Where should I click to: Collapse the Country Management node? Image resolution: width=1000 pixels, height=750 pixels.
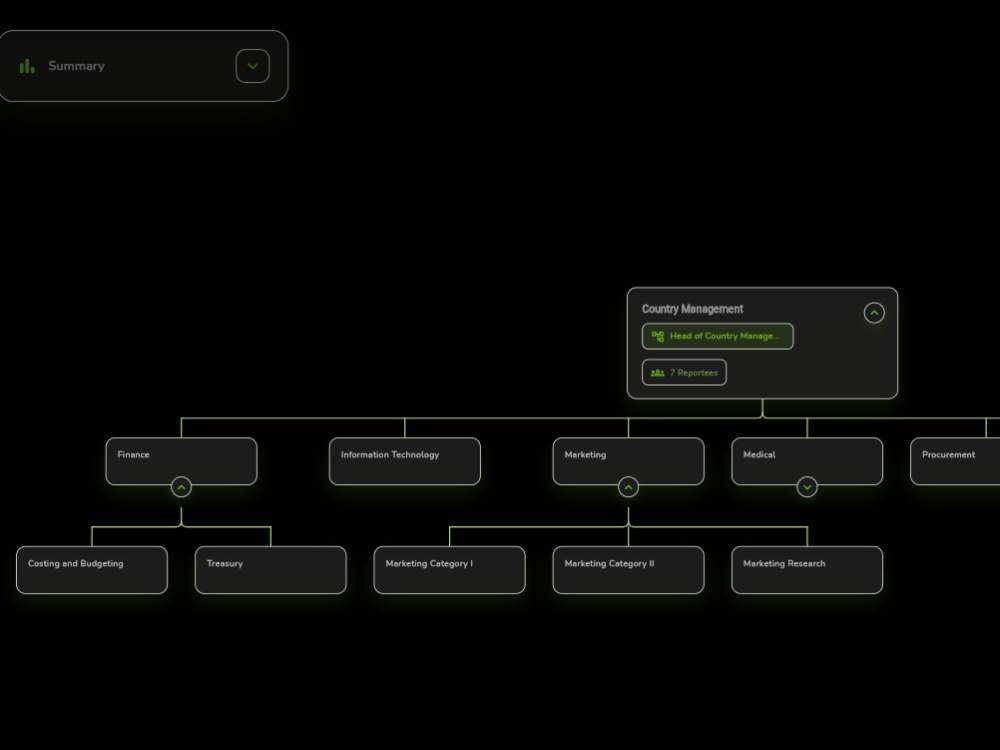coord(874,312)
